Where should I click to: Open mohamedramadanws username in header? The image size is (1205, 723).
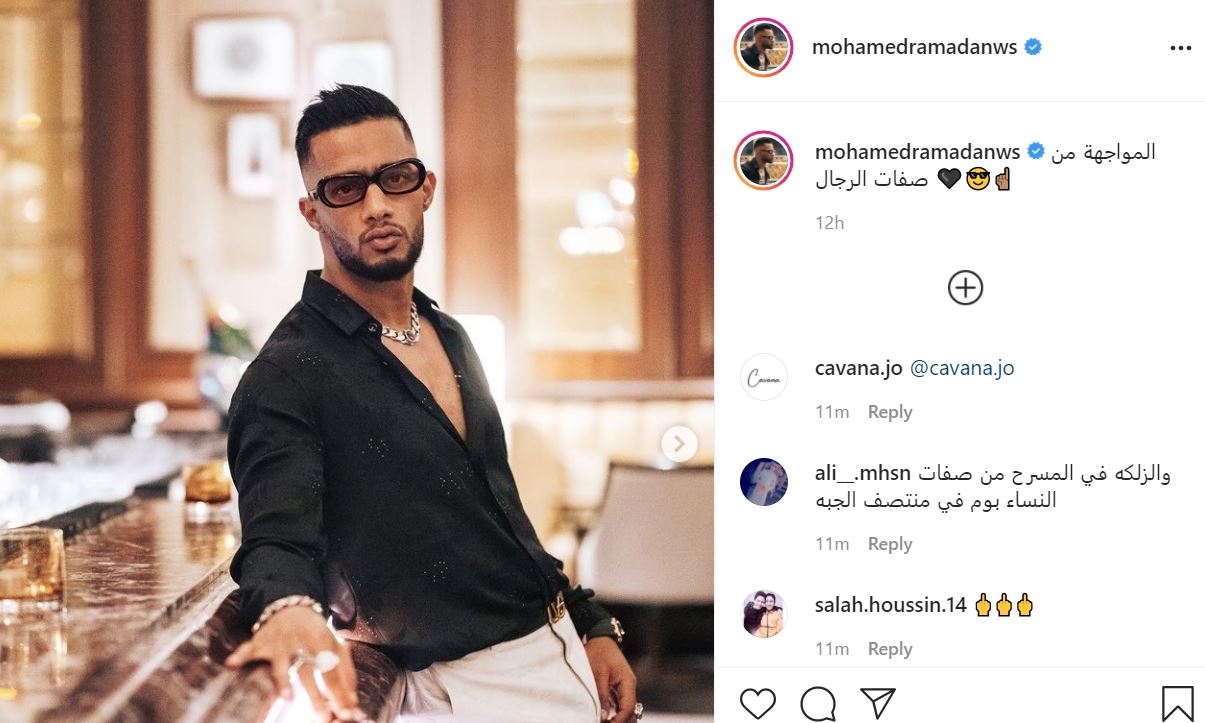pyautogui.click(x=914, y=47)
